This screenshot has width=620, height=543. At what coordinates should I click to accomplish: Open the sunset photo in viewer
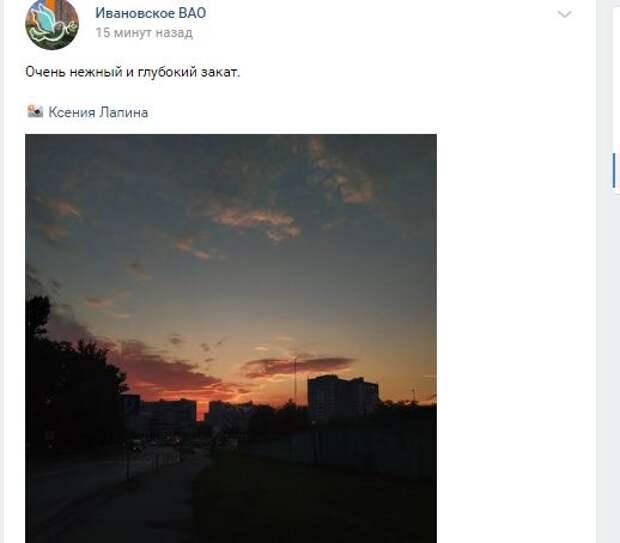pyautogui.click(x=231, y=339)
